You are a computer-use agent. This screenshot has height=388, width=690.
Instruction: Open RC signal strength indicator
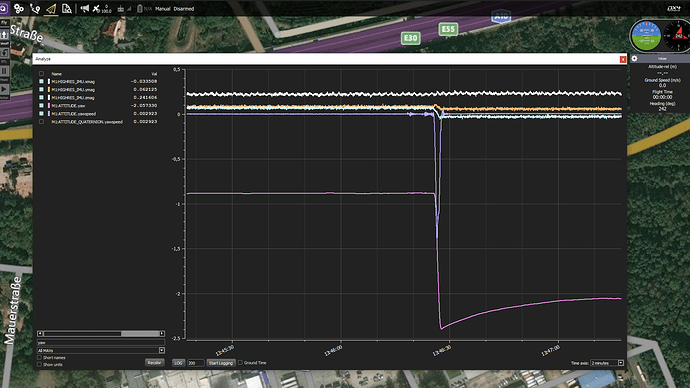[x=124, y=8]
